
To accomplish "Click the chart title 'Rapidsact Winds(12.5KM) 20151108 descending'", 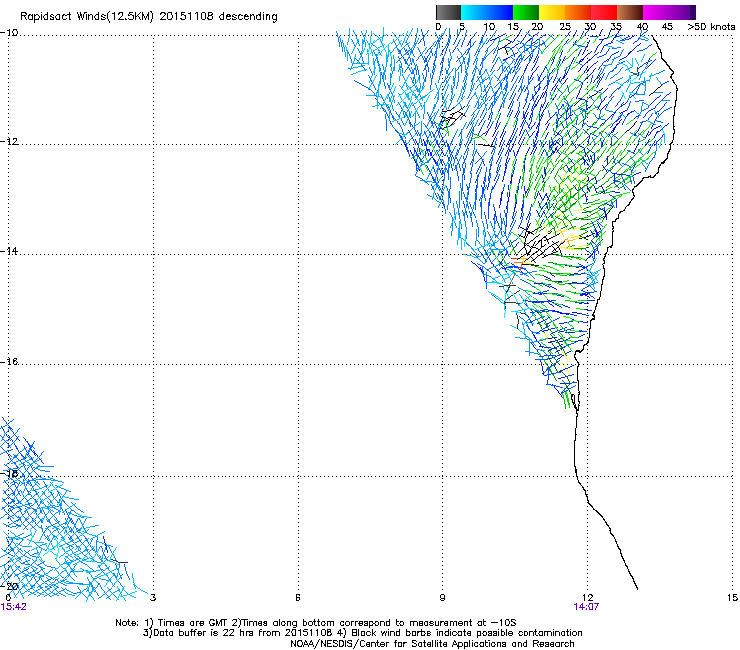I will click(149, 17).
